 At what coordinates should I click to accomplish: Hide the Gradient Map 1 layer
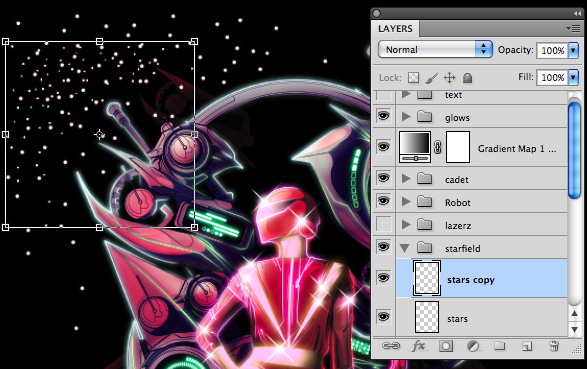383,147
